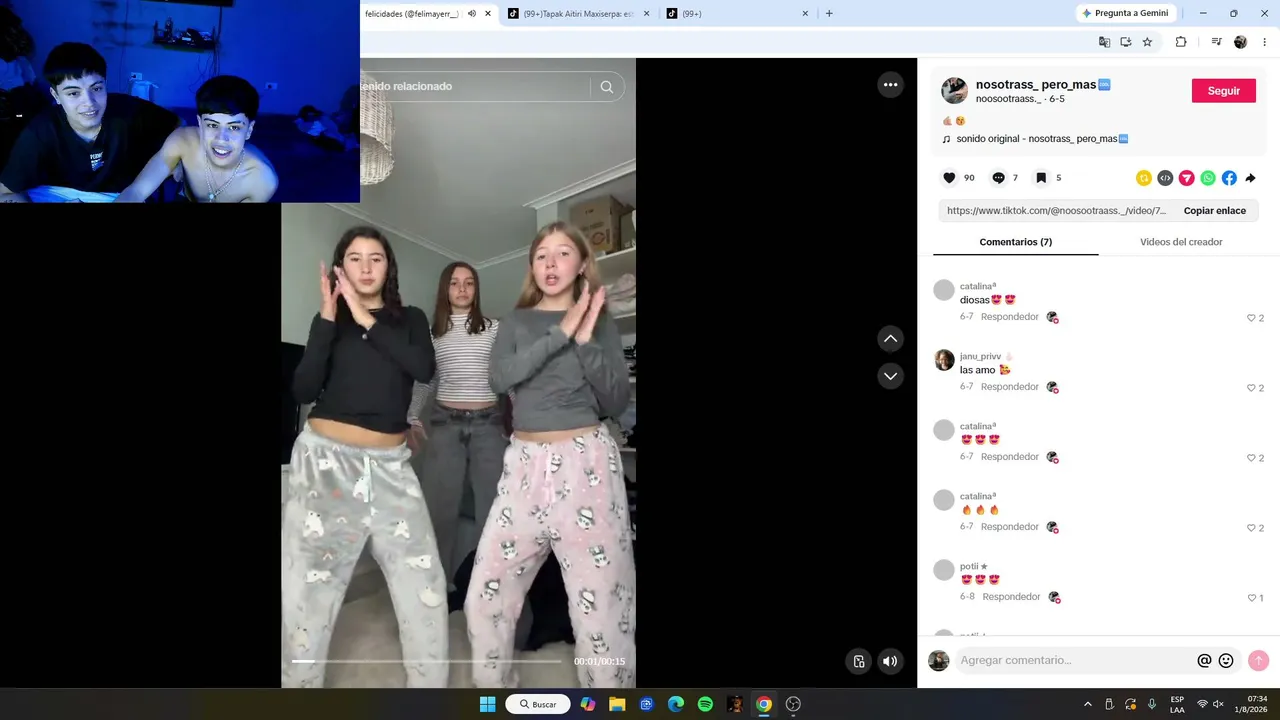Image resolution: width=1280 pixels, height=720 pixels.
Task: Go to the next video with the down chevron
Action: click(x=890, y=376)
